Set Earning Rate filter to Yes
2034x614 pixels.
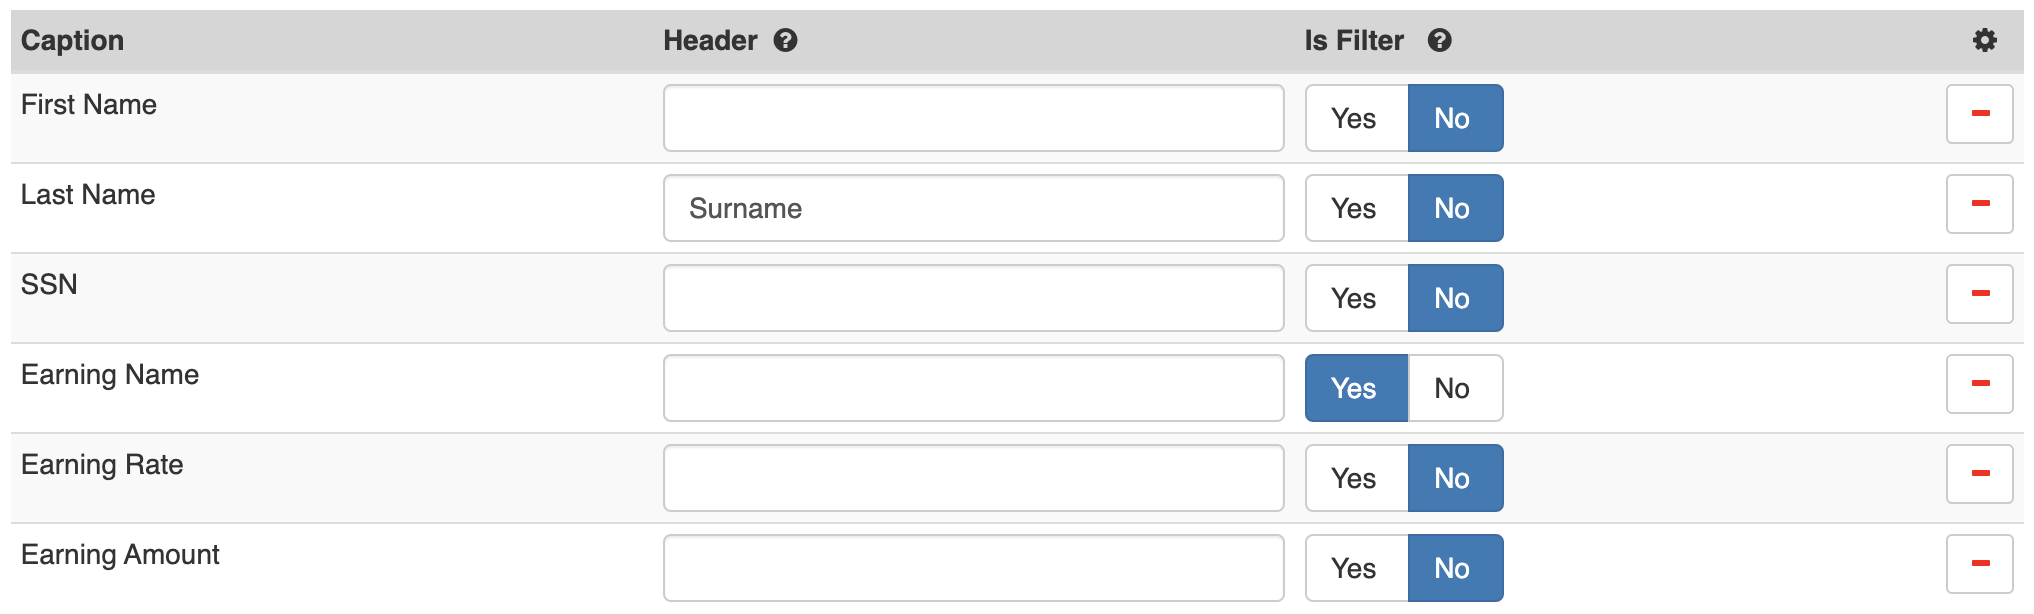[1356, 478]
